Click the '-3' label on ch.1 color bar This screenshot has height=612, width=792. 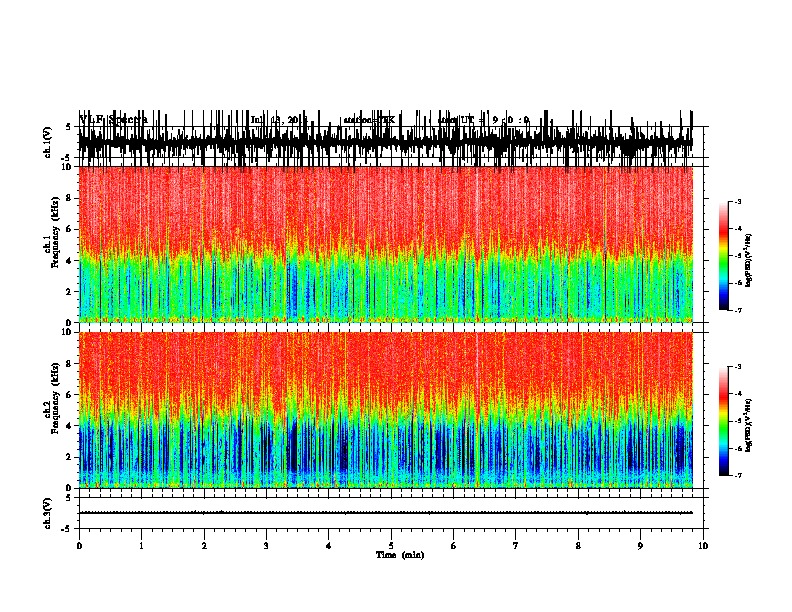click(737, 201)
